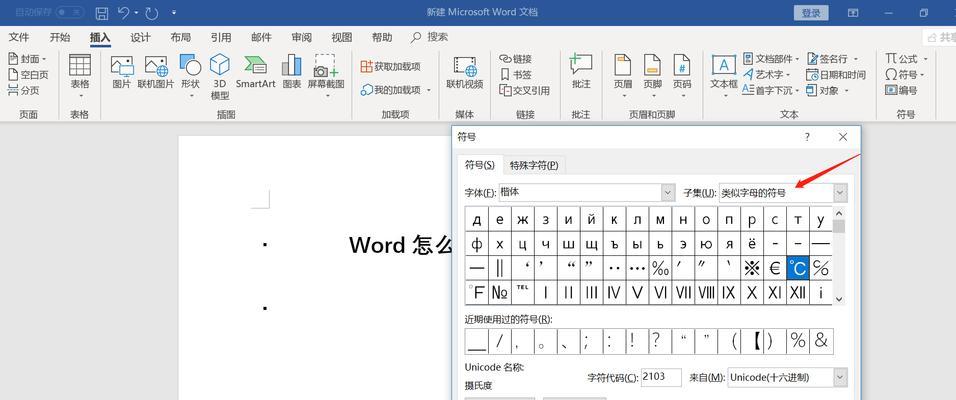Insert a cross-reference (交叉引用)
The image size is (956, 400).
click(x=524, y=90)
